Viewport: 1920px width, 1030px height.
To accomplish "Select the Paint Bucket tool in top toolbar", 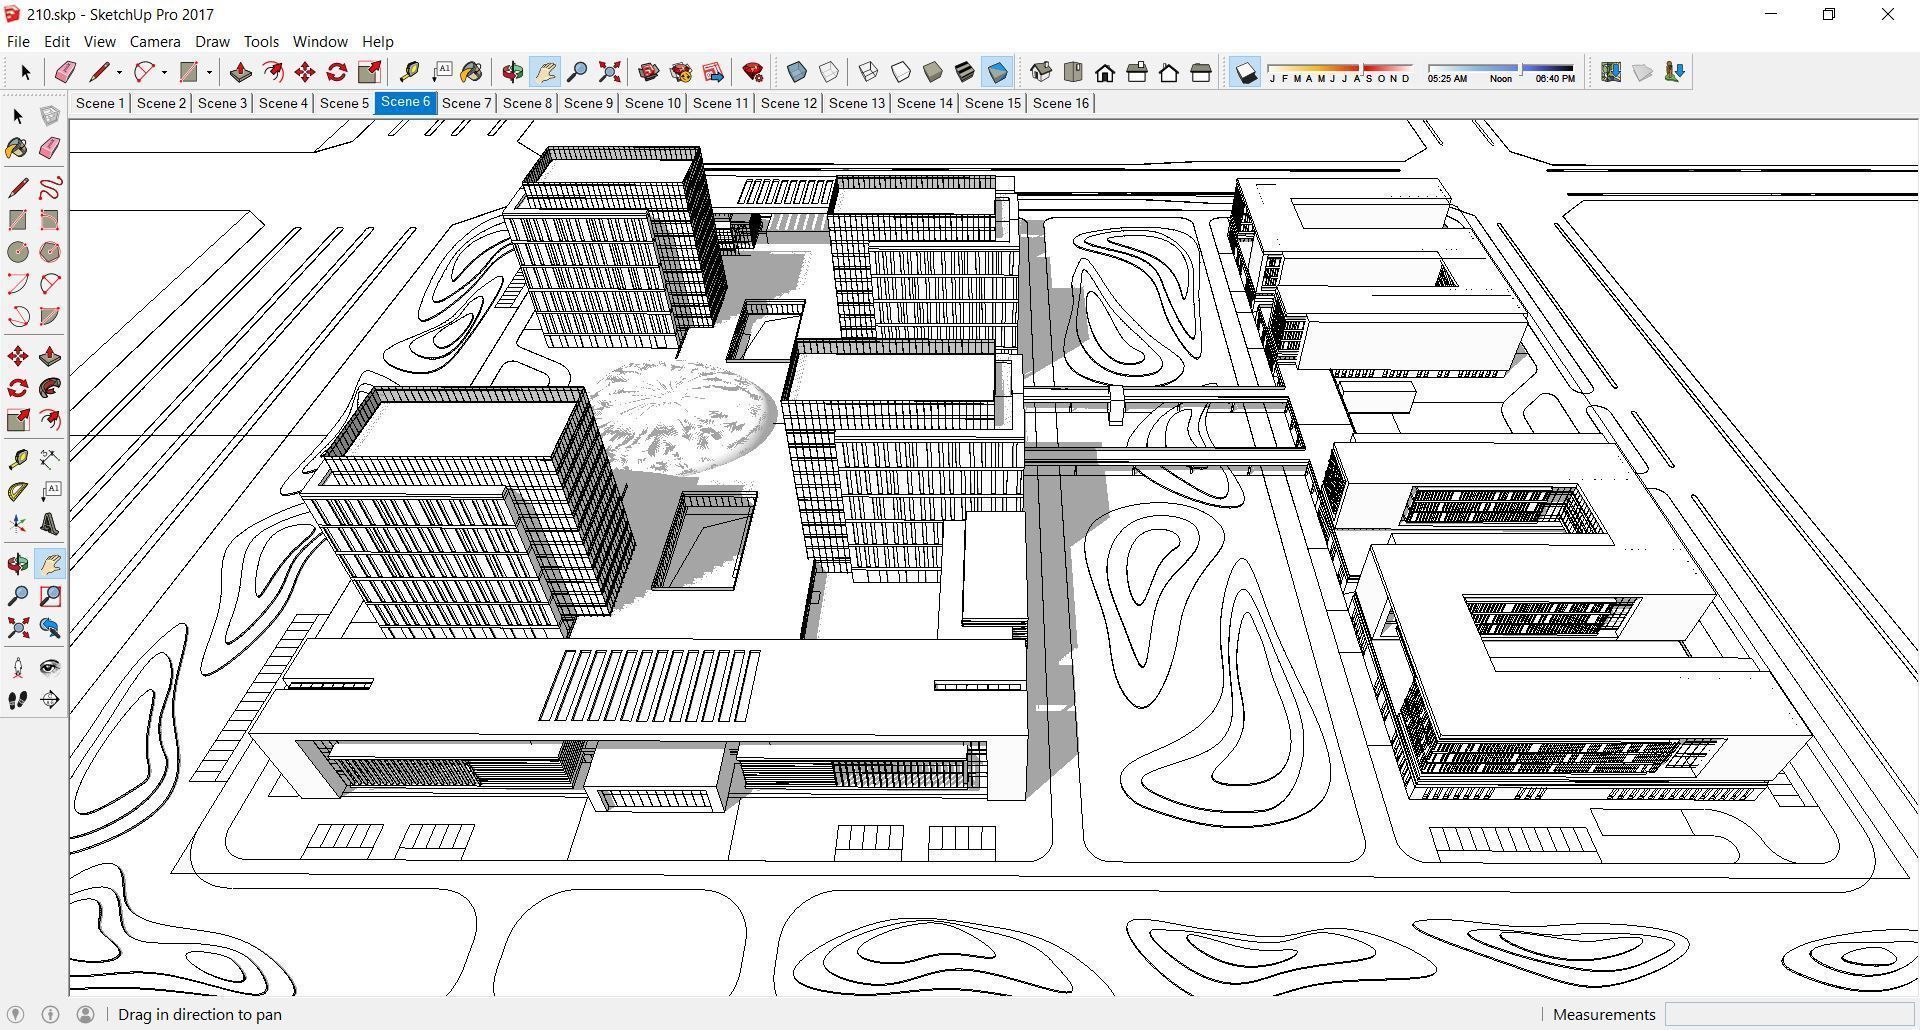I will click(471, 72).
